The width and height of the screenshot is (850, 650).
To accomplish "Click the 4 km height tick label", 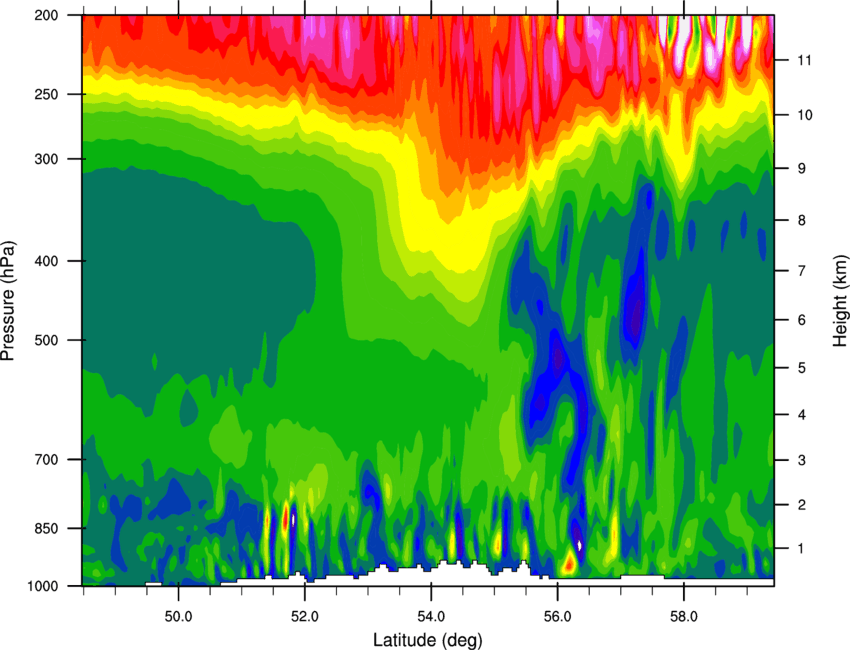I will click(x=802, y=415).
